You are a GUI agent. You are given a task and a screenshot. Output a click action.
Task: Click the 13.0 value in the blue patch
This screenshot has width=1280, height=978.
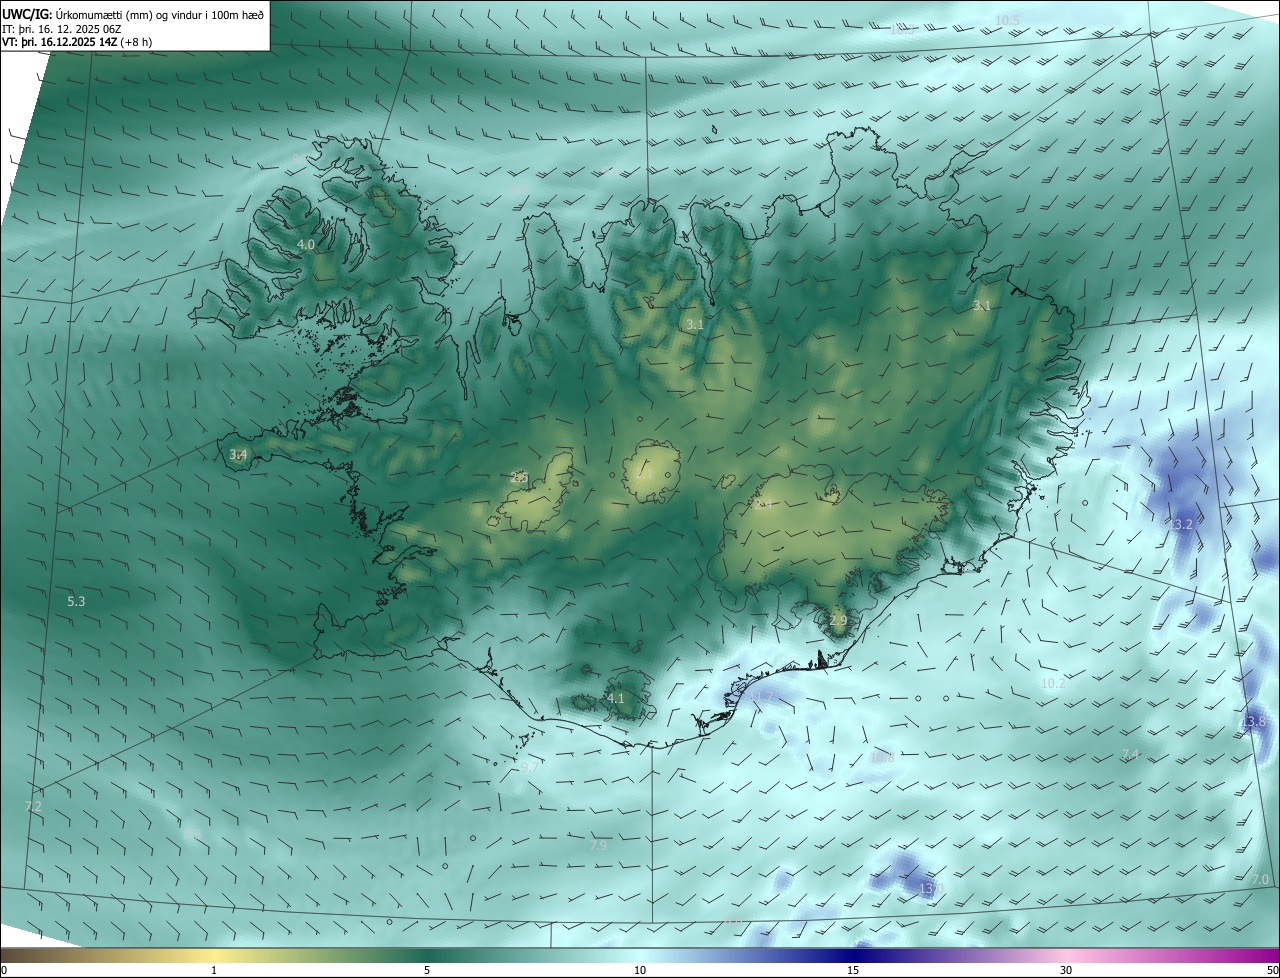(x=931, y=888)
